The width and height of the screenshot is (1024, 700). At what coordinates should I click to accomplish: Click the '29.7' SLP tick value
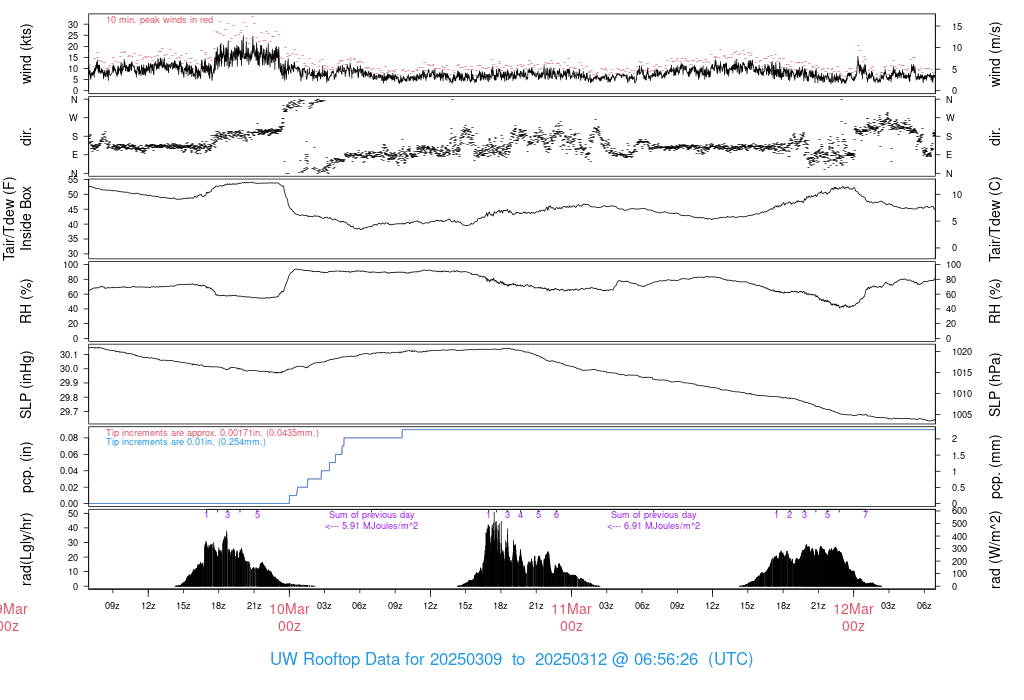click(x=69, y=412)
